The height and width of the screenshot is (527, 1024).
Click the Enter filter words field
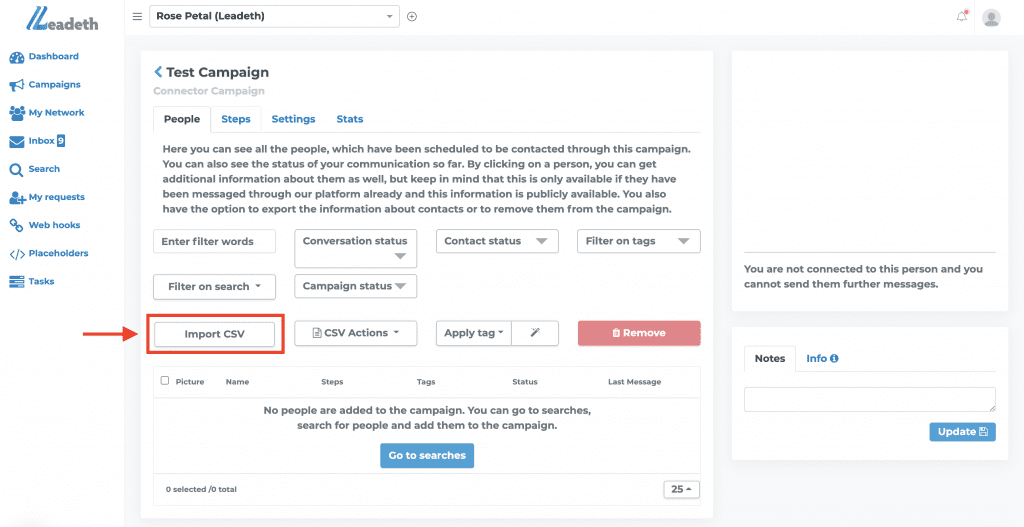[214, 241]
